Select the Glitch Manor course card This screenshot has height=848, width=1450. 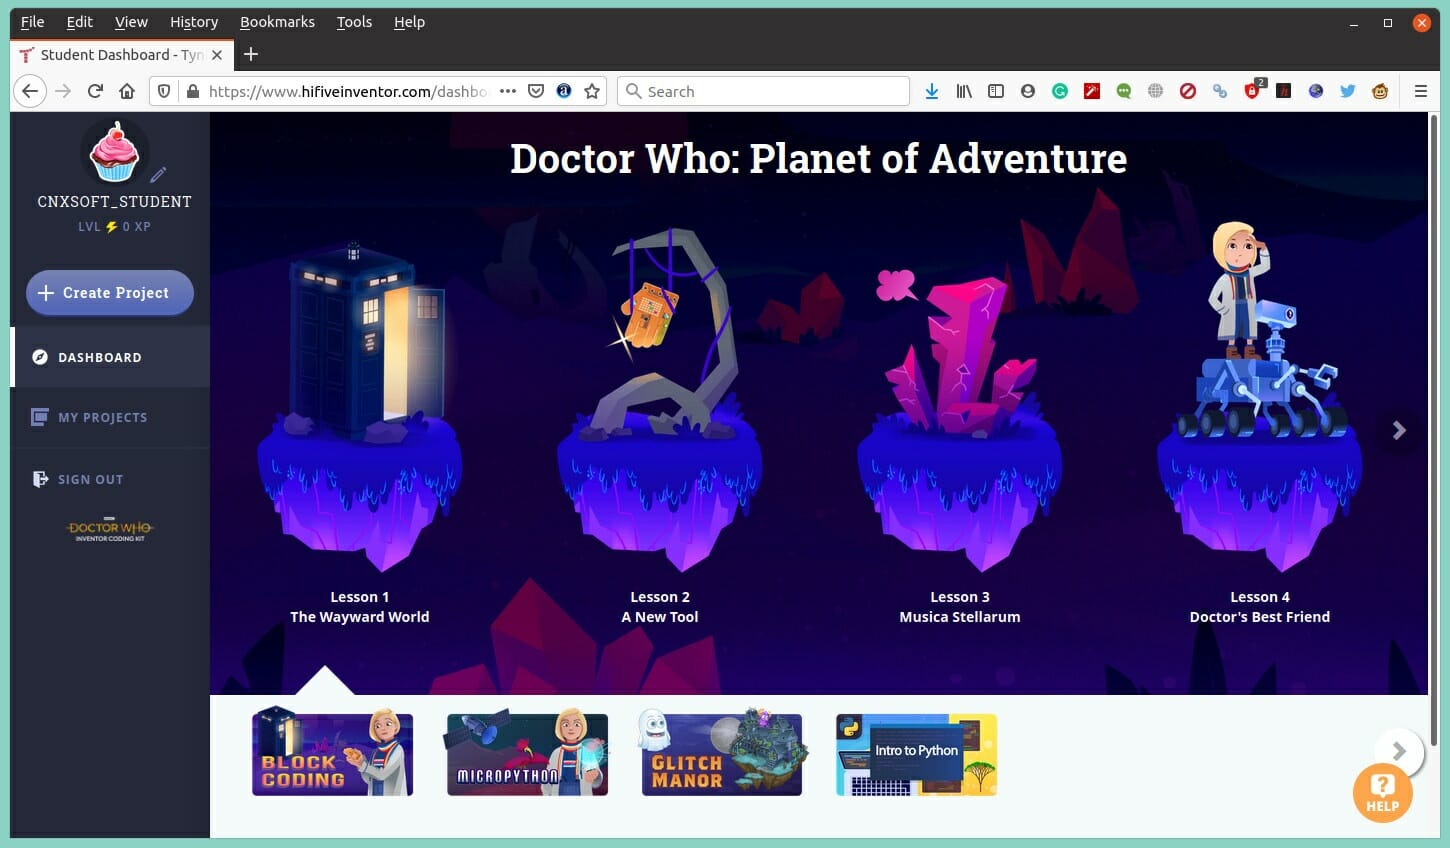coord(722,753)
